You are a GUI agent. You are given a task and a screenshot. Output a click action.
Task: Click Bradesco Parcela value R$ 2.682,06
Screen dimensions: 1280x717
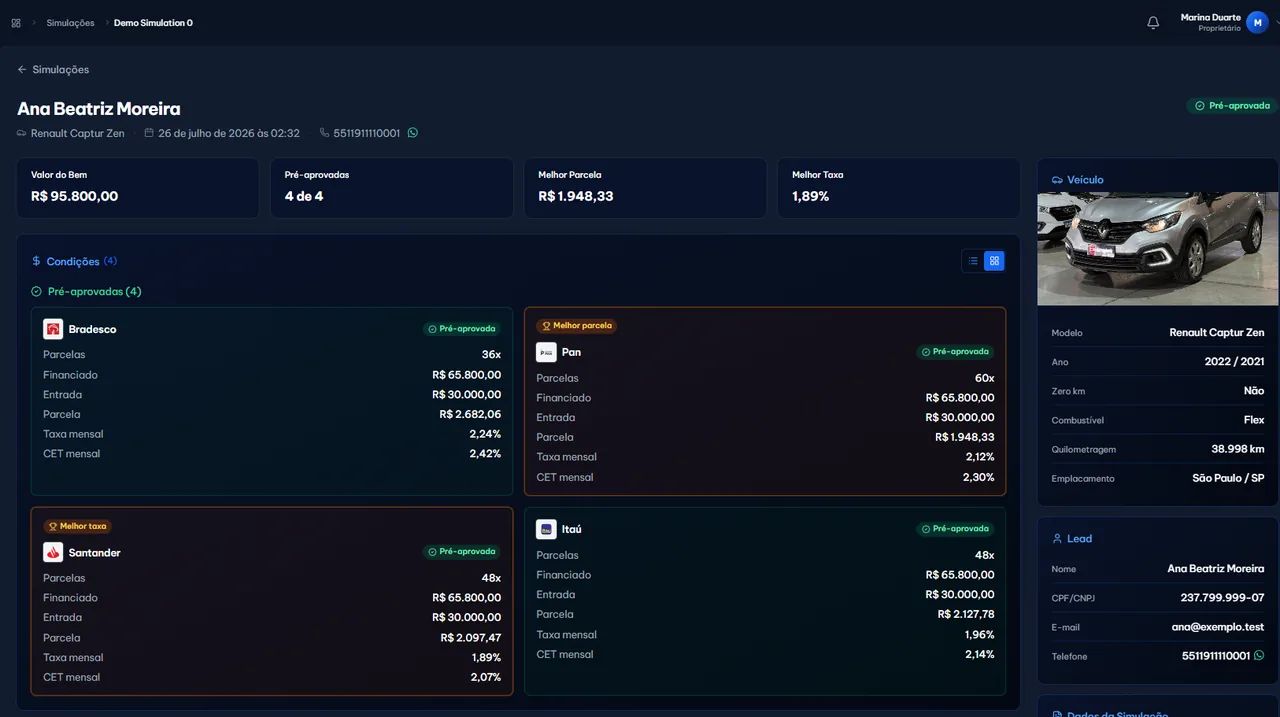470,414
